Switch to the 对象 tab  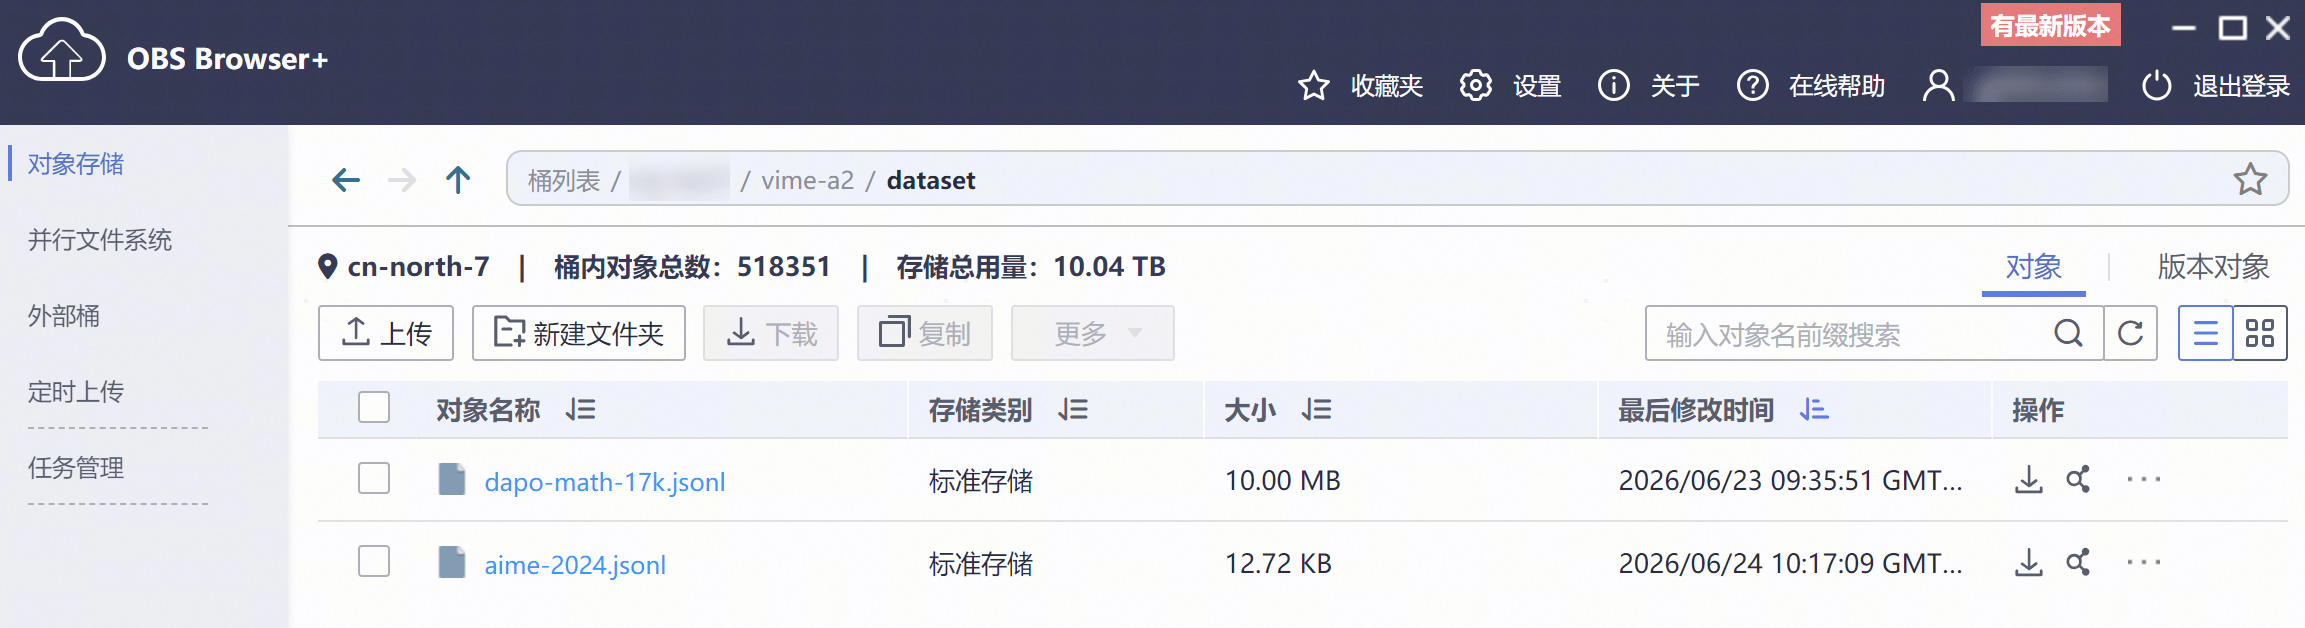pos(2033,267)
